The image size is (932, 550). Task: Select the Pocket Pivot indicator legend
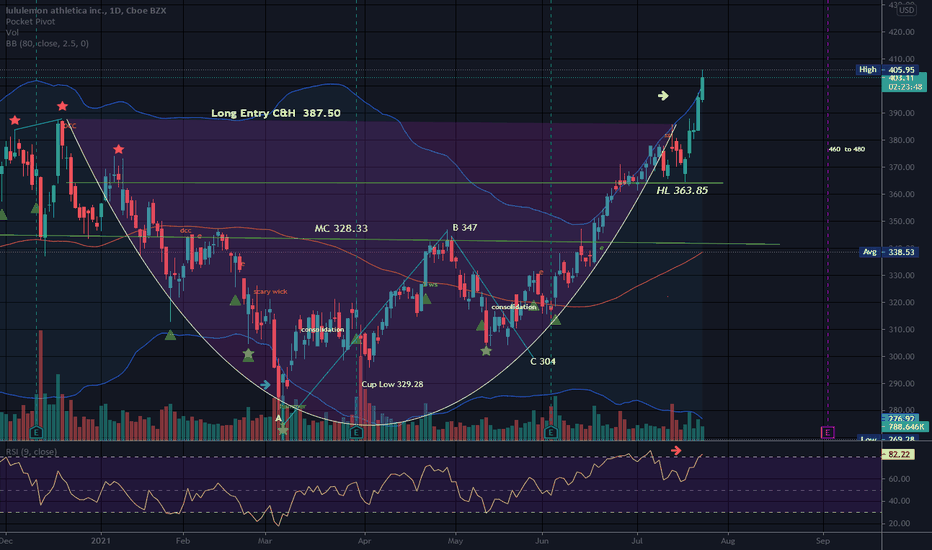[x=30, y=21]
